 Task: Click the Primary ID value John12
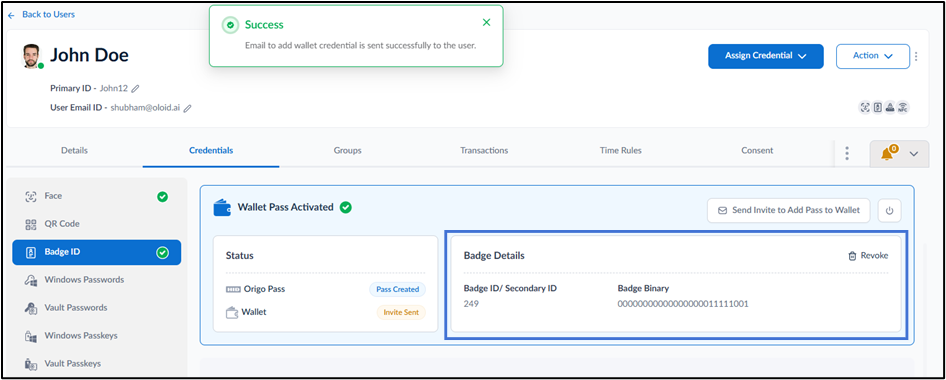pyautogui.click(x=113, y=89)
